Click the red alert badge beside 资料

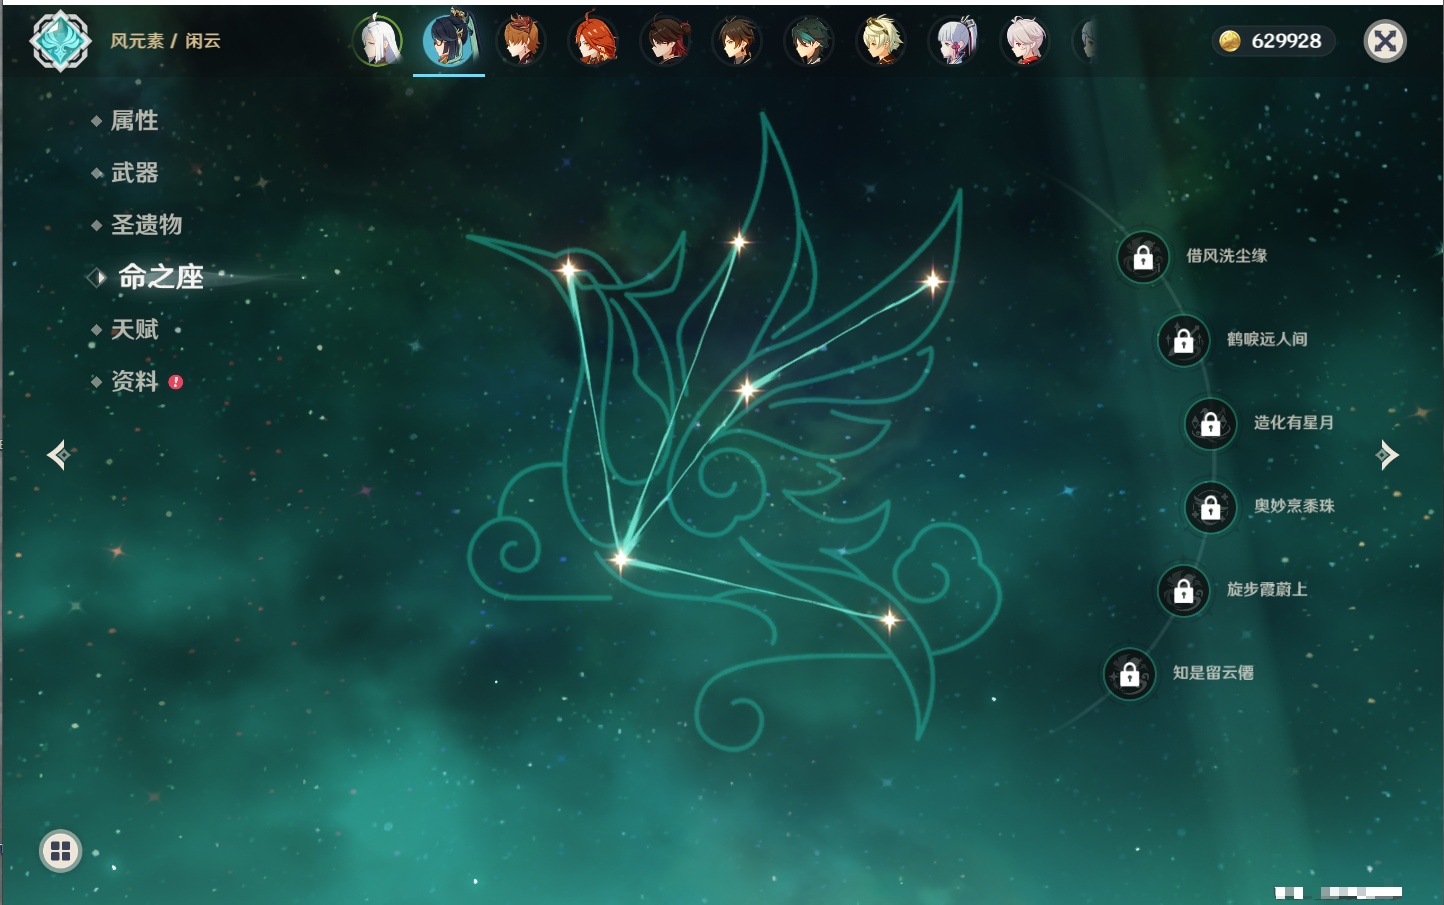tap(176, 382)
